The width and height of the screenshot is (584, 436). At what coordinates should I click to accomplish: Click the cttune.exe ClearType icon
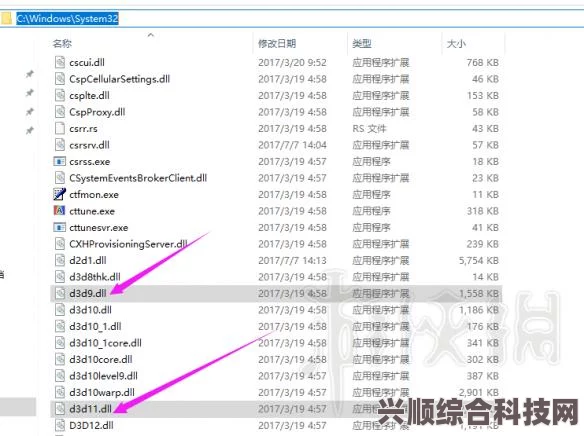point(60,211)
